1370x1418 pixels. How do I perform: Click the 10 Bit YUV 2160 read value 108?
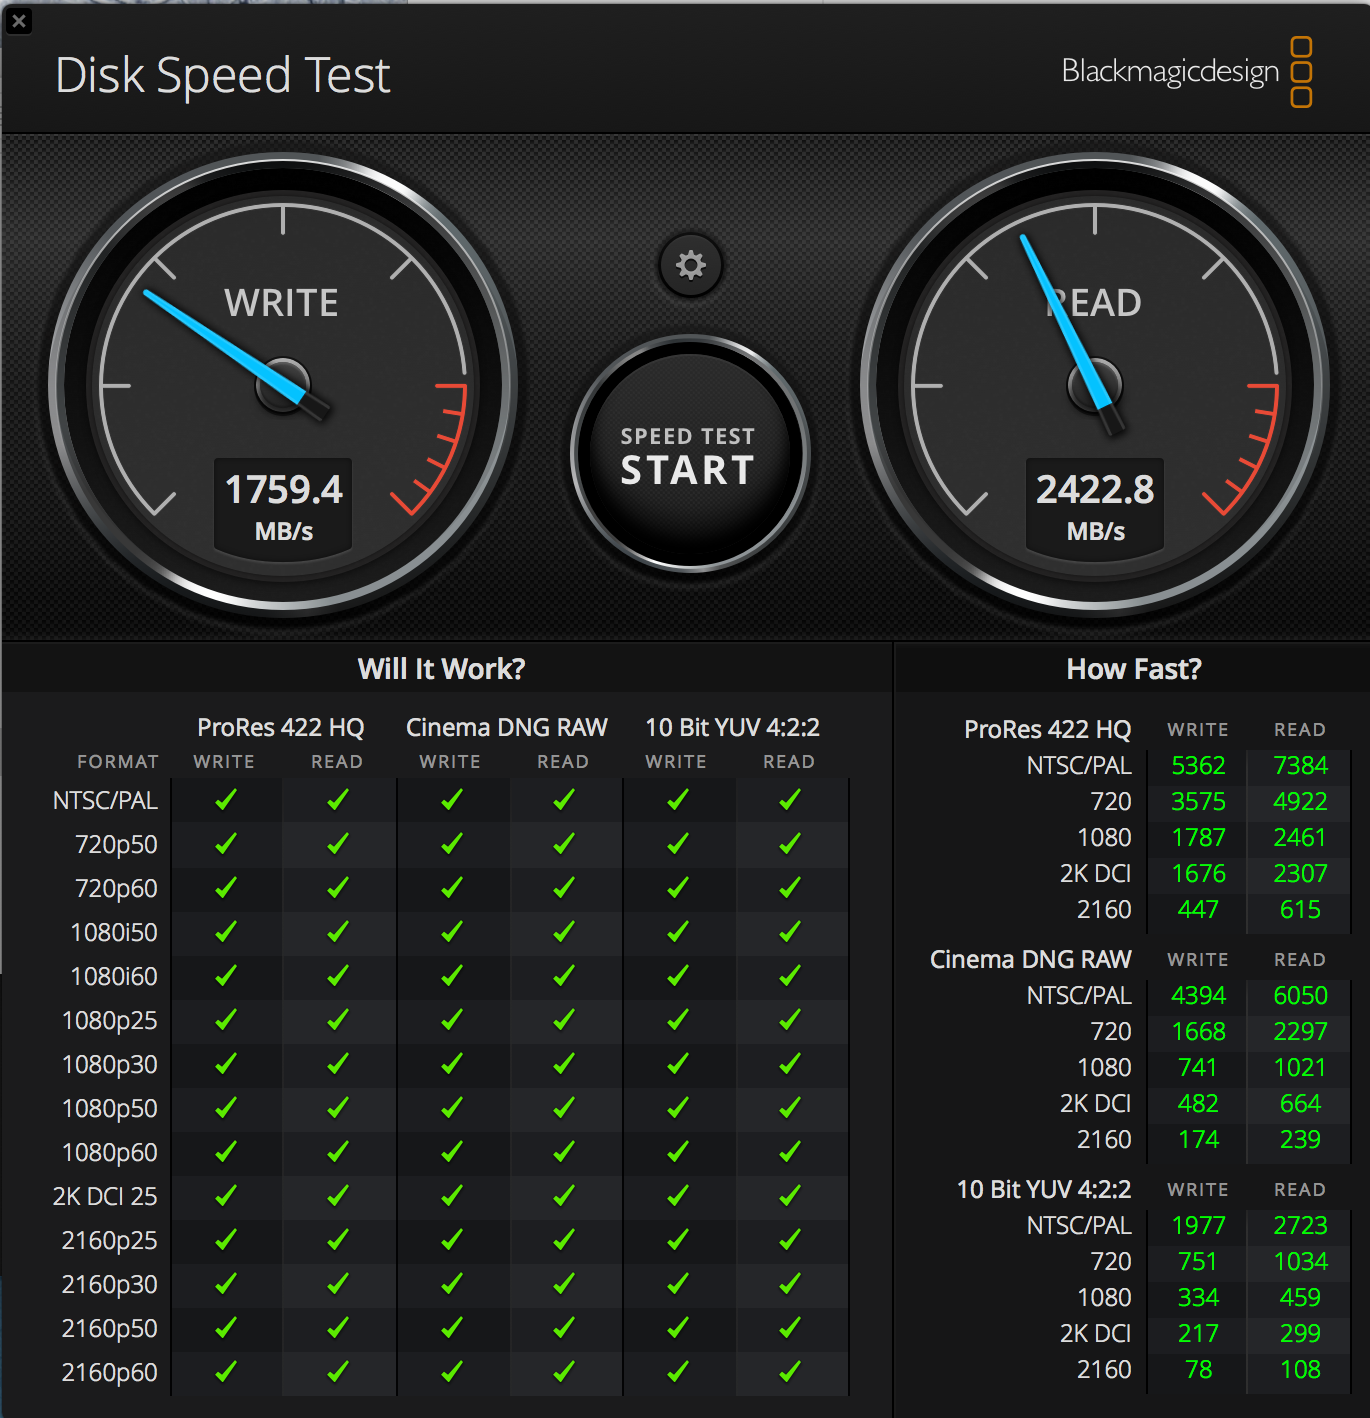coord(1300,1370)
